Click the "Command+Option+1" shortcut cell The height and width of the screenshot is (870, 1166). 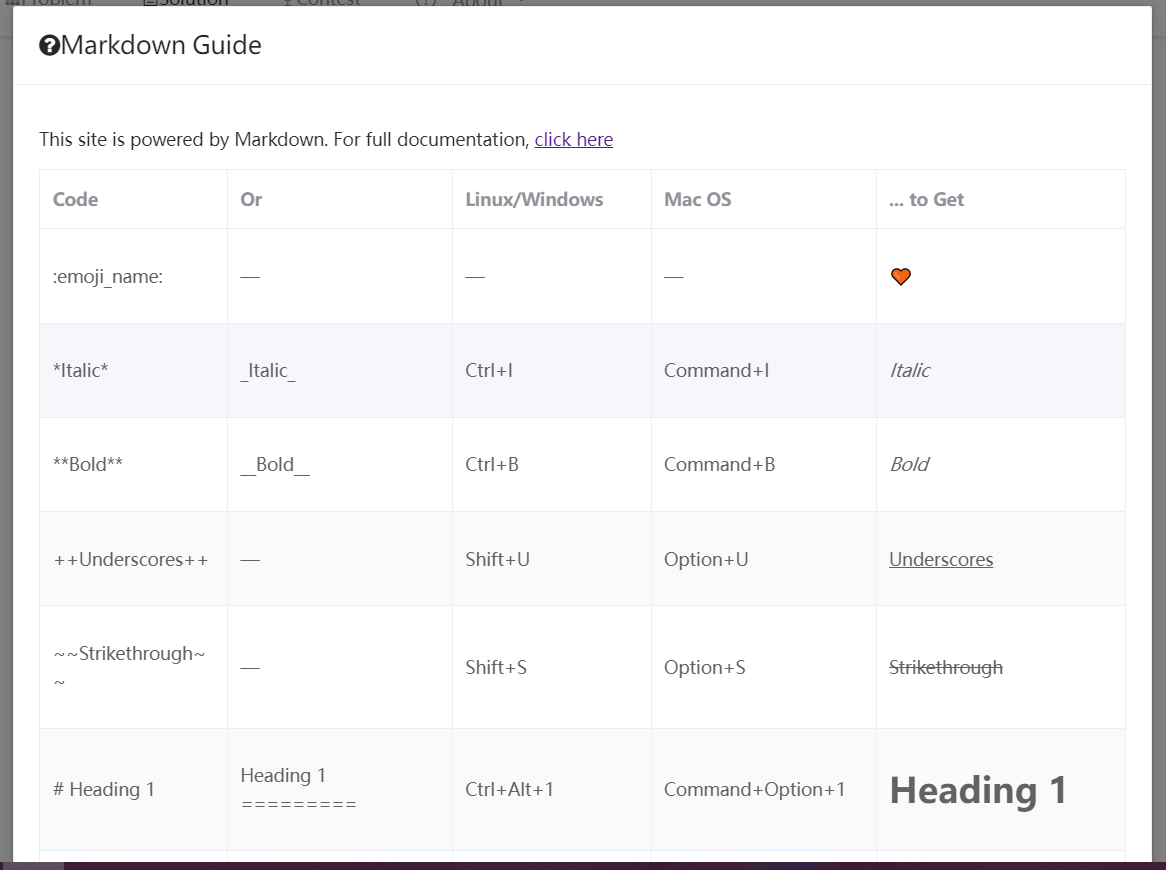click(754, 789)
